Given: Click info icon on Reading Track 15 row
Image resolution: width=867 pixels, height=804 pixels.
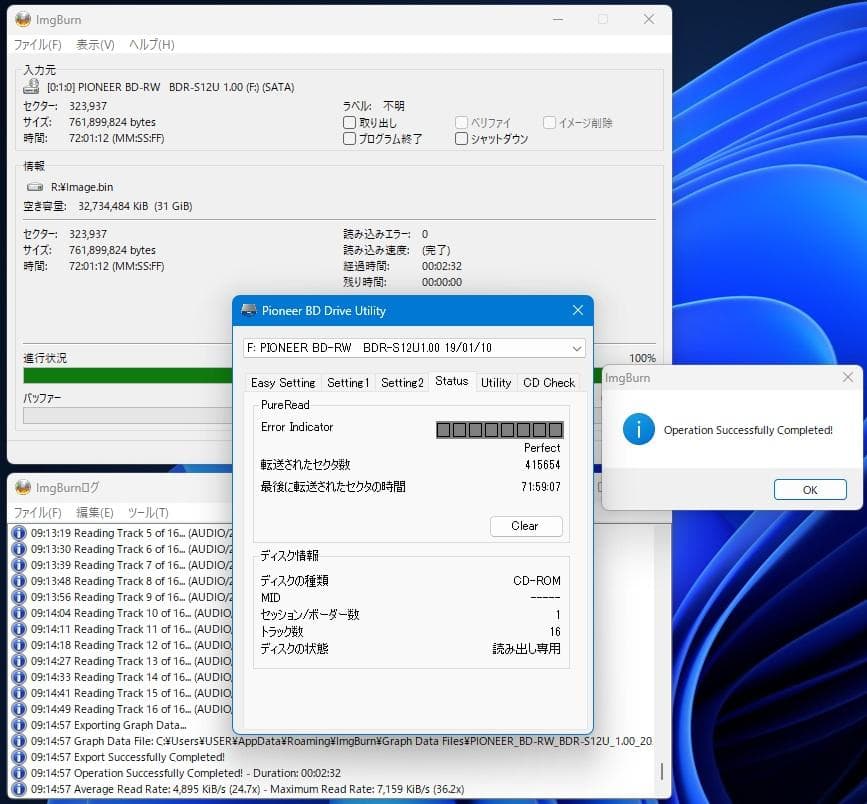Looking at the screenshot, I should pyautogui.click(x=19, y=693).
